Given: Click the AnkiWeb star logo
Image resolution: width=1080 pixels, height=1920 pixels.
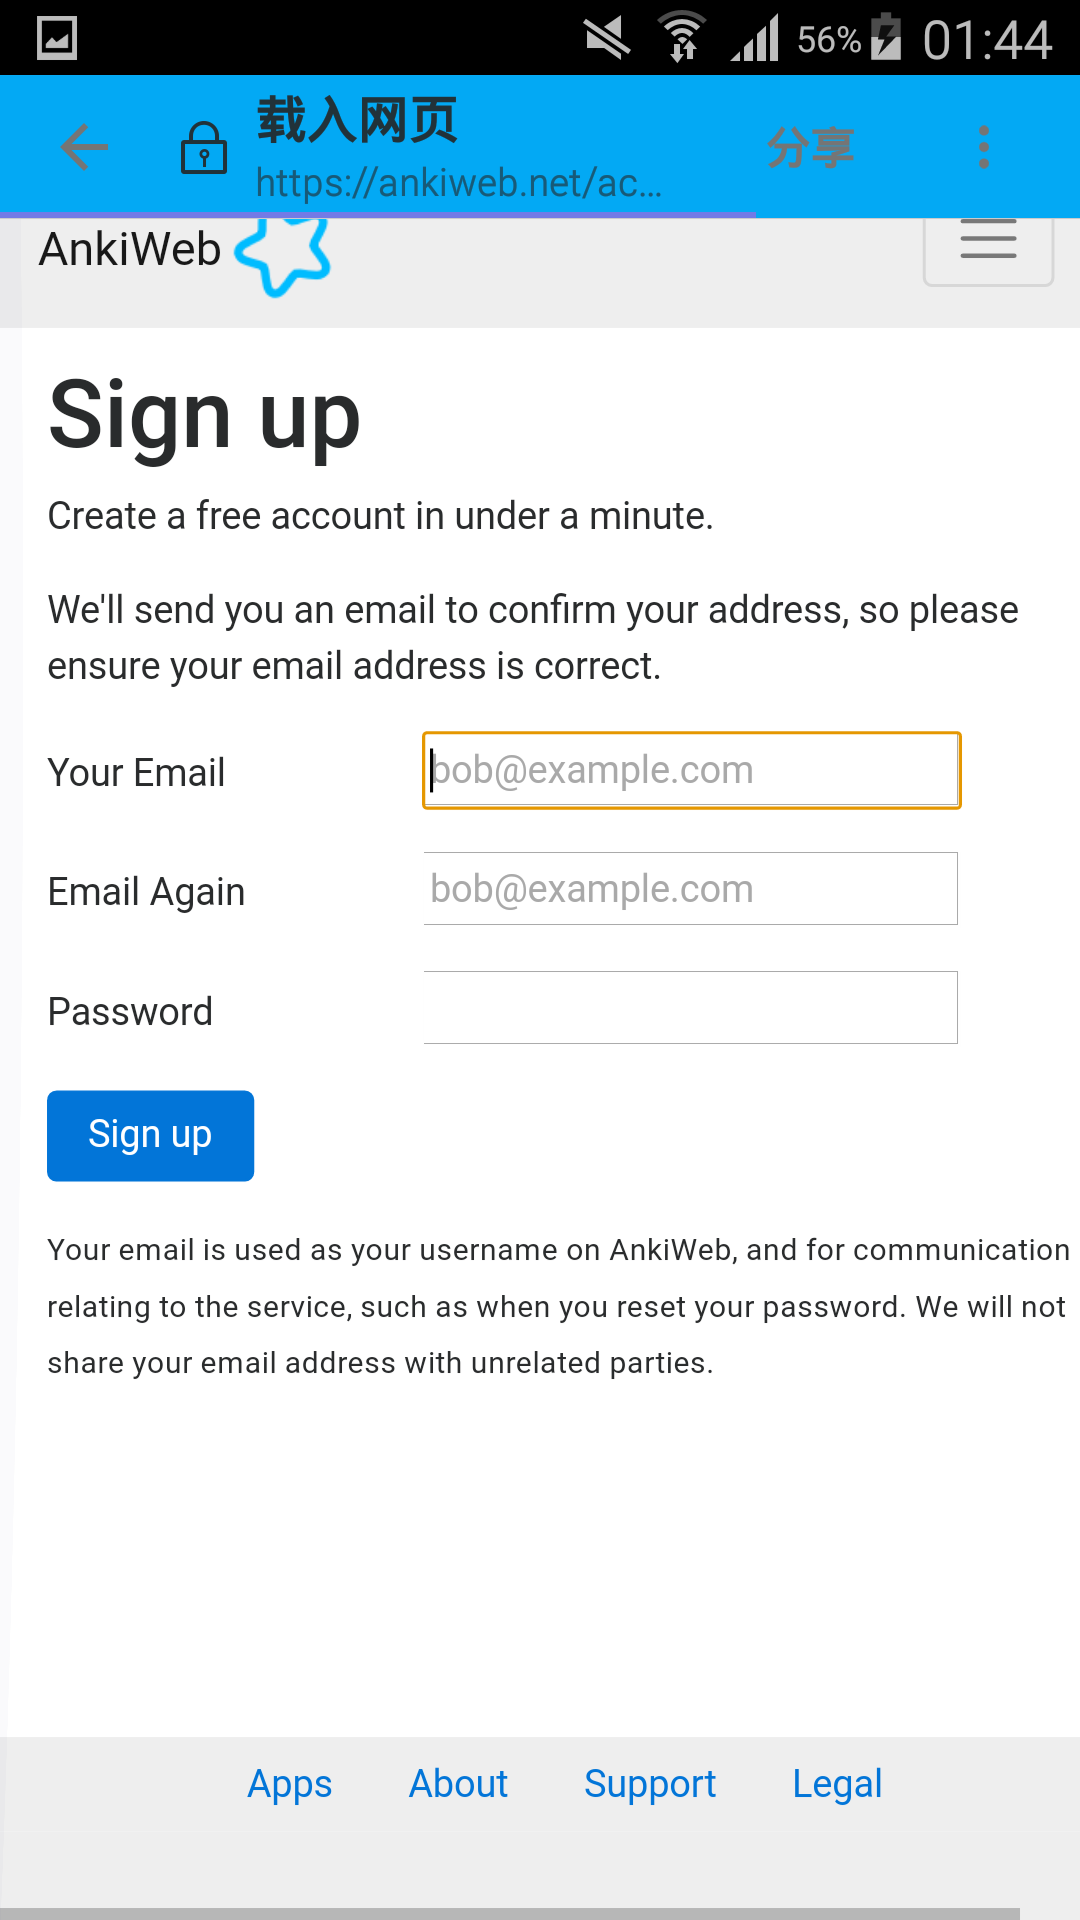Looking at the screenshot, I should click(x=283, y=255).
